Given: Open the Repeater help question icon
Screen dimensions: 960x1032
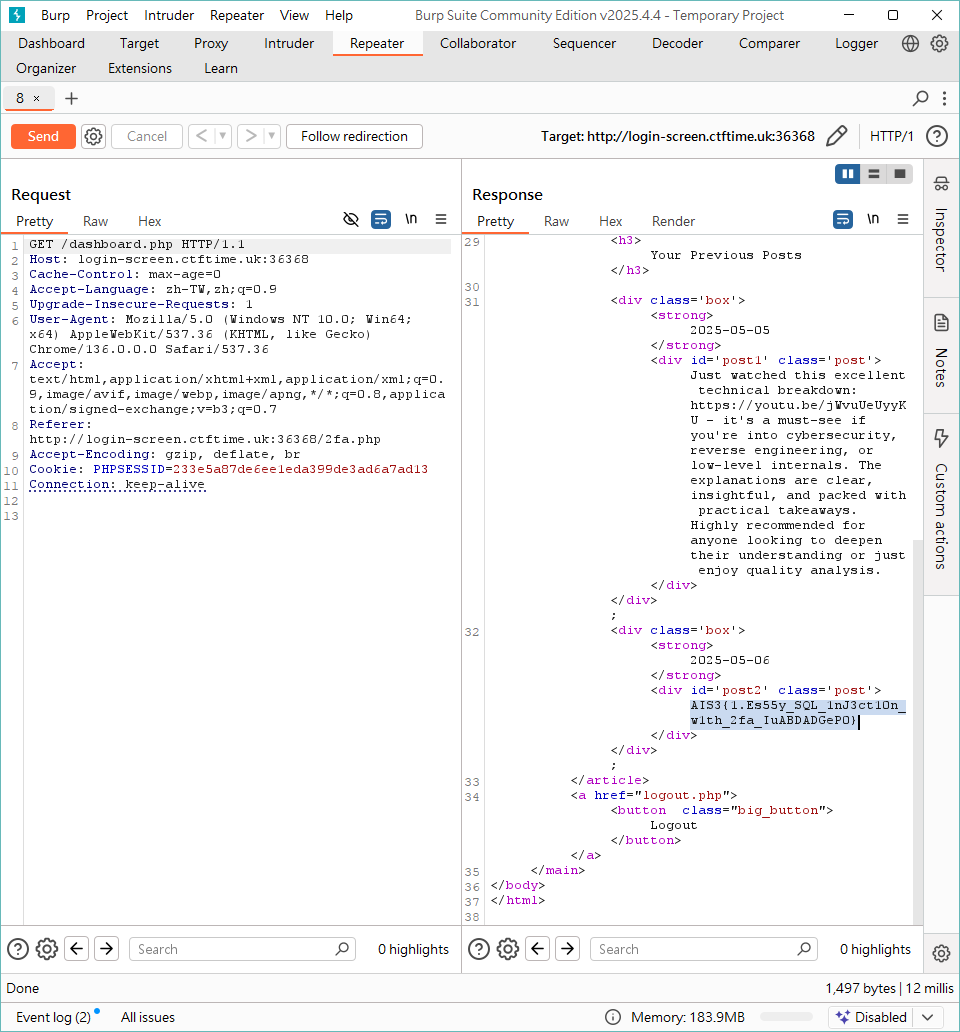Looking at the screenshot, I should (936, 136).
